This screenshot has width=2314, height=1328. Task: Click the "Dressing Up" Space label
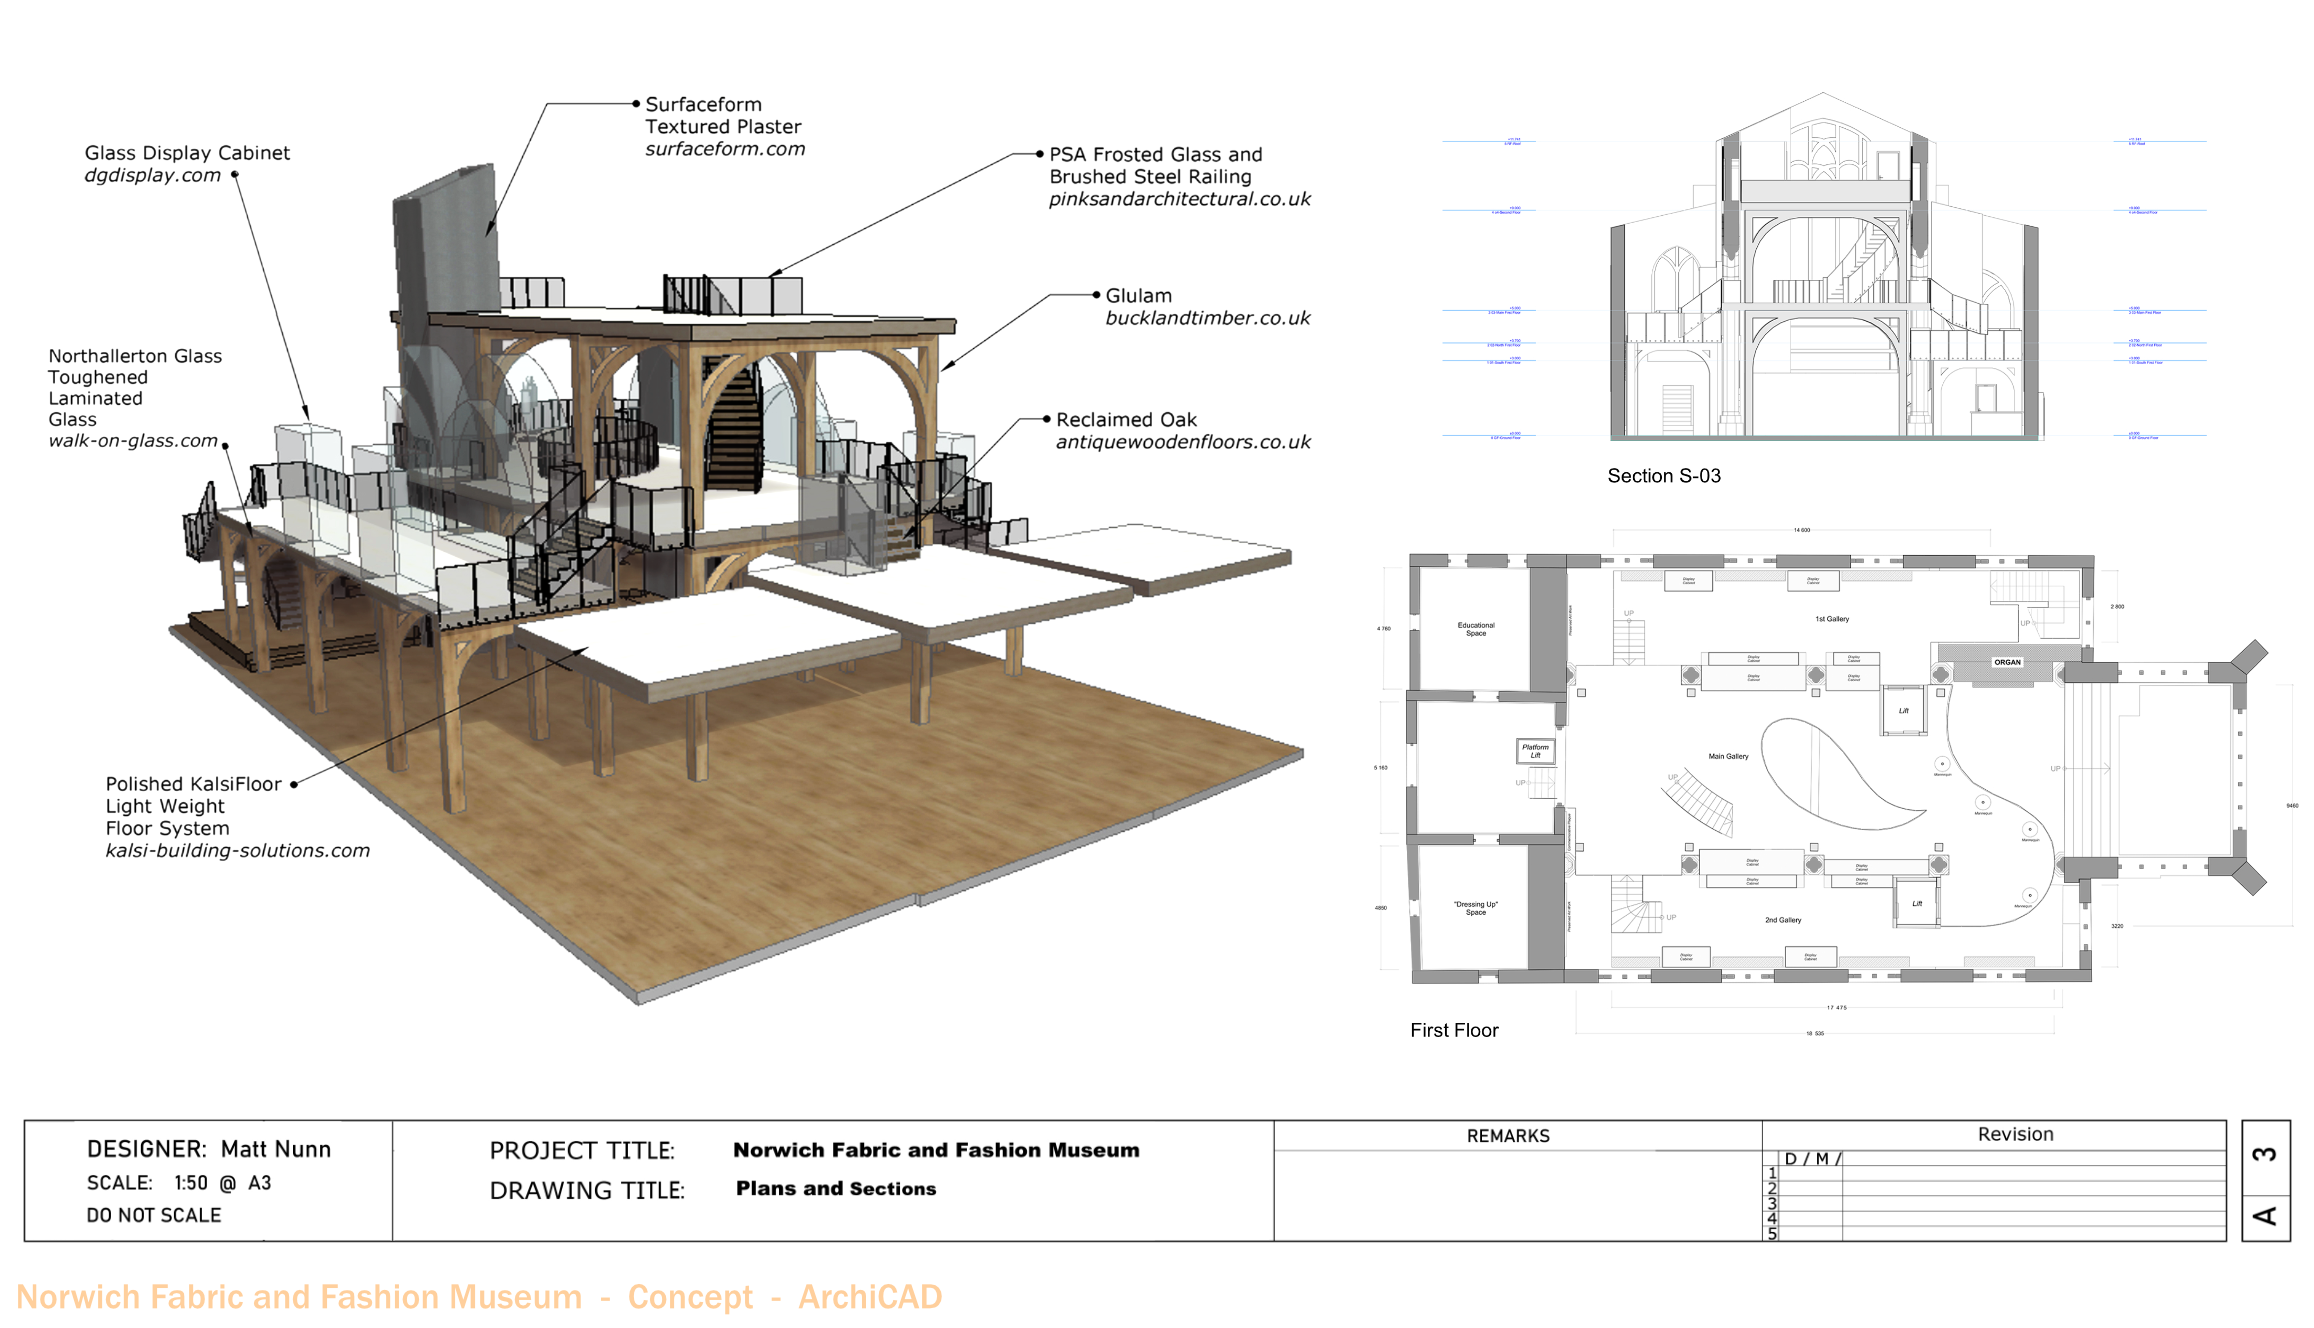coord(1475,908)
